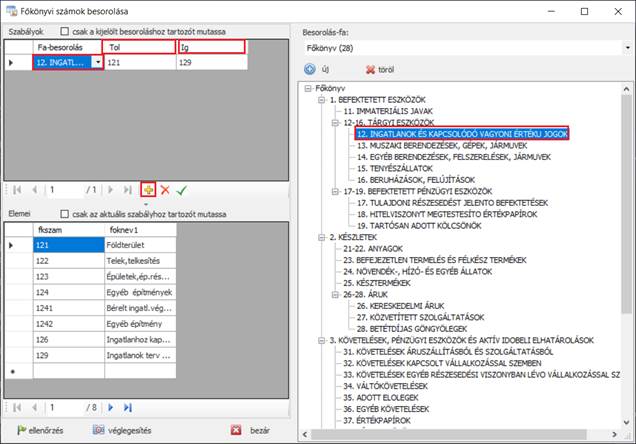Go to first record in rules navigator
The height and width of the screenshot is (444, 636).
tap(17, 190)
